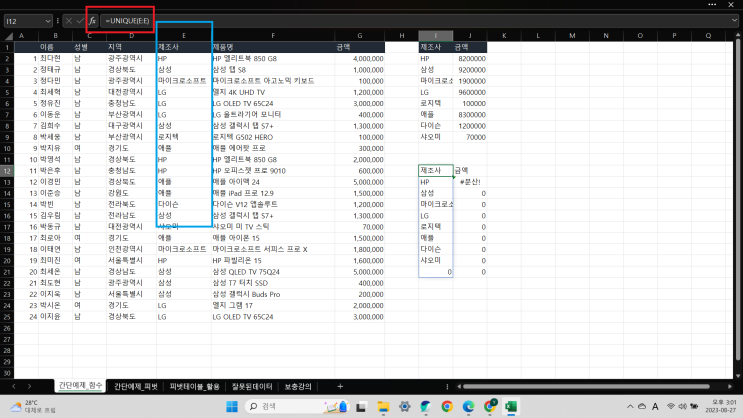The height and width of the screenshot is (418, 743).
Task: Click the OneDrive cloud tray icon
Action: point(642,407)
